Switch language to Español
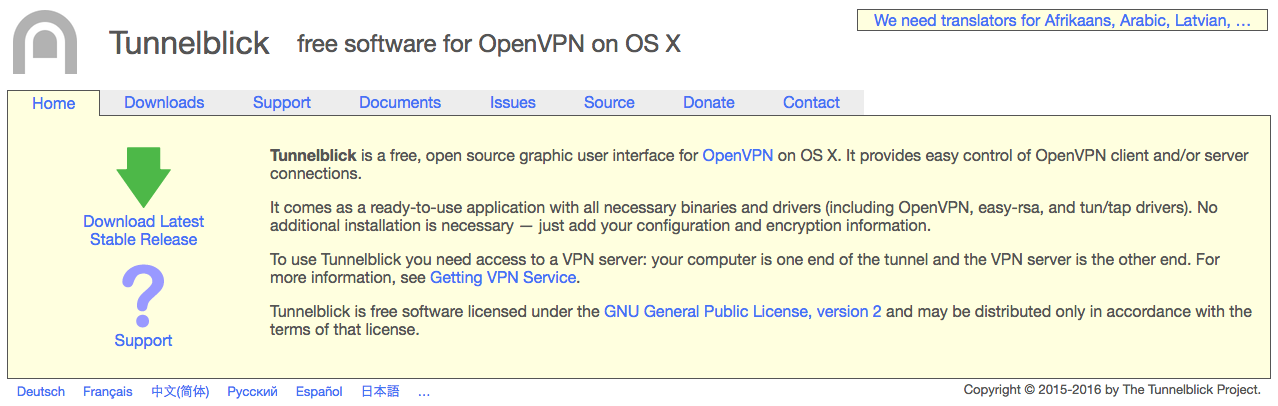This screenshot has width=1278, height=406. [x=319, y=391]
